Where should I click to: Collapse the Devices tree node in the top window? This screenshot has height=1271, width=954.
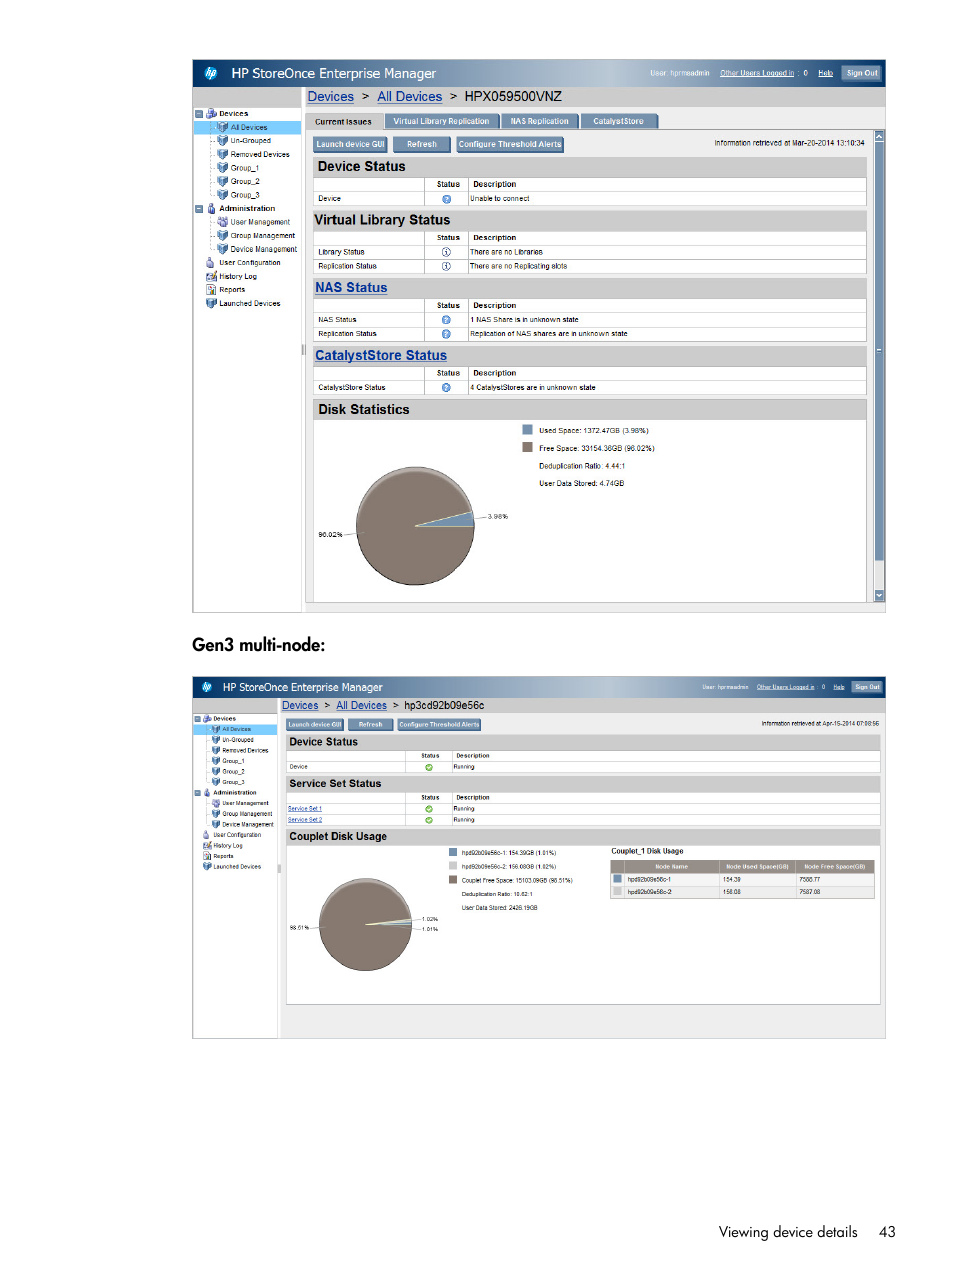(x=199, y=114)
